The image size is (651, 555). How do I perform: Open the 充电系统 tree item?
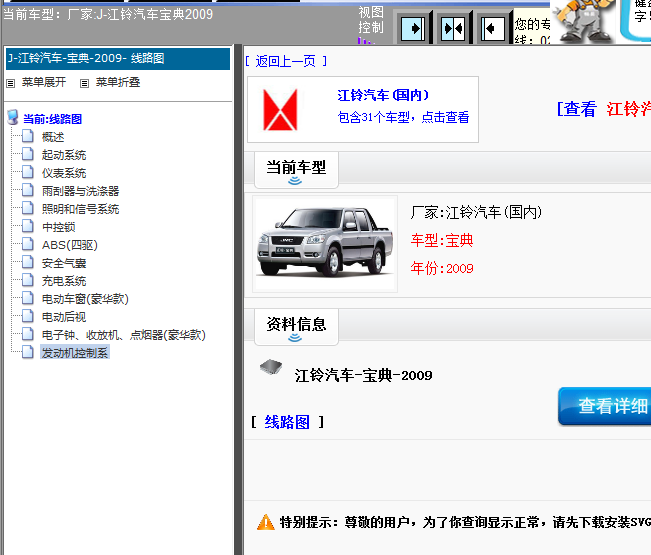coord(64,281)
